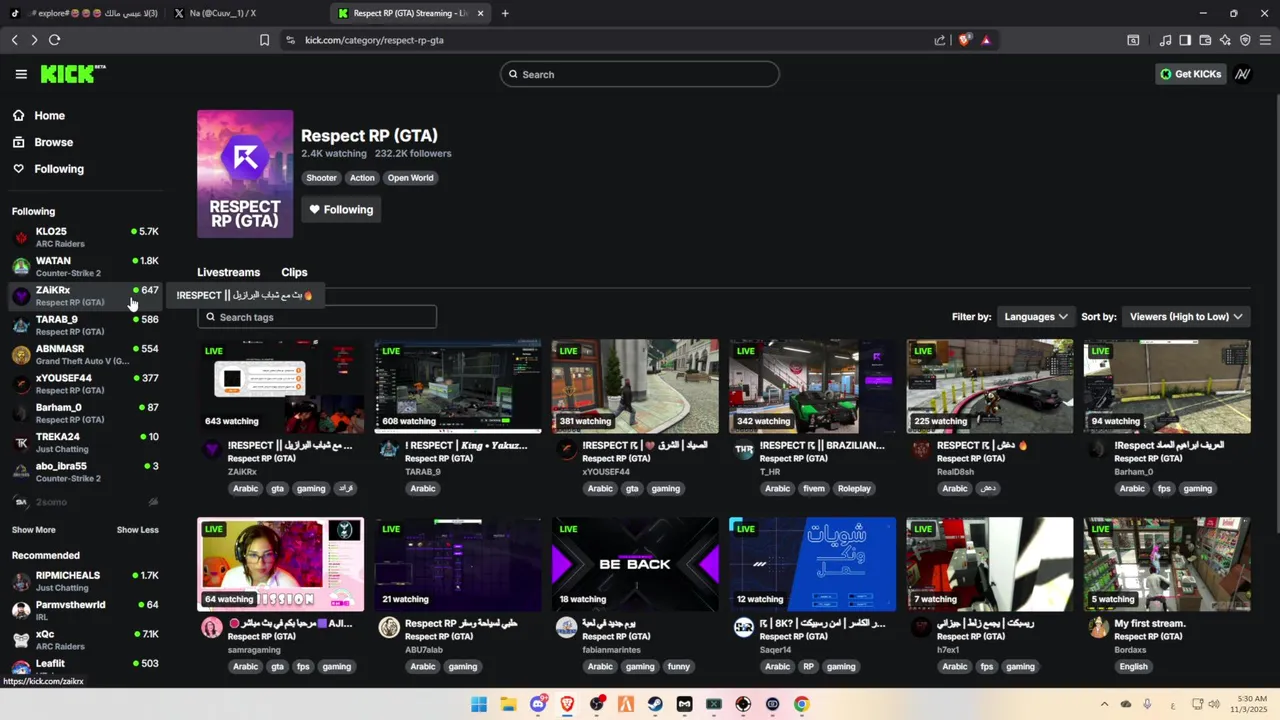This screenshot has height=720, width=1280.
Task: Open TARAB_9 channel in Following list
Action: pyautogui.click(x=85, y=325)
